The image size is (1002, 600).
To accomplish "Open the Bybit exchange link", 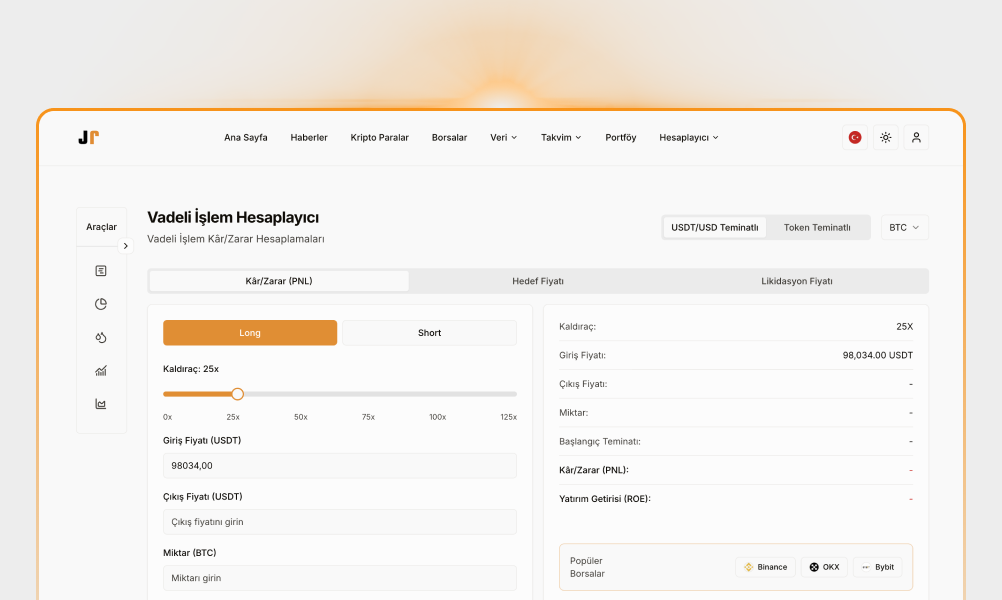I will (x=877, y=567).
